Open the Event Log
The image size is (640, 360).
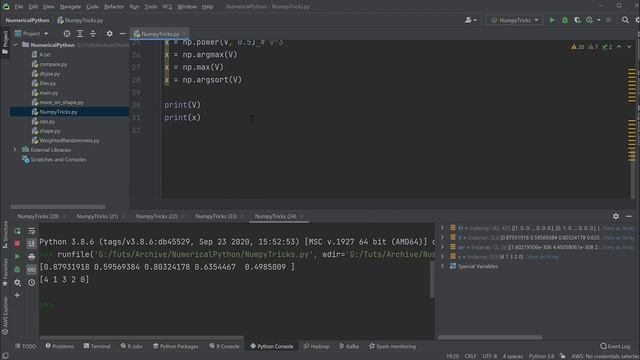point(615,346)
